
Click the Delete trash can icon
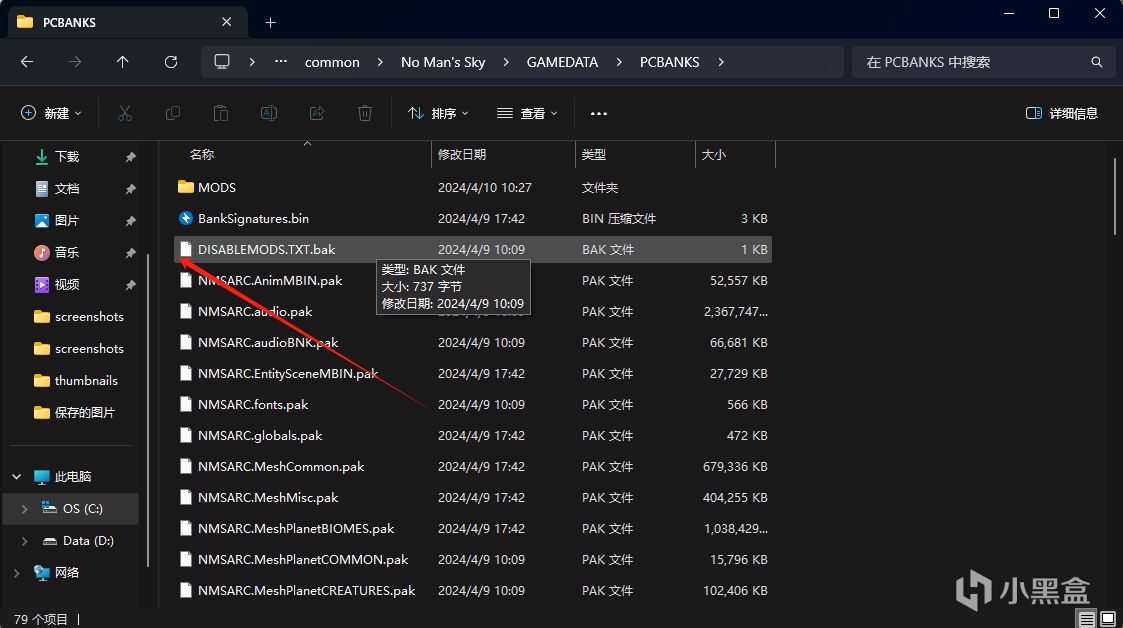tap(365, 113)
